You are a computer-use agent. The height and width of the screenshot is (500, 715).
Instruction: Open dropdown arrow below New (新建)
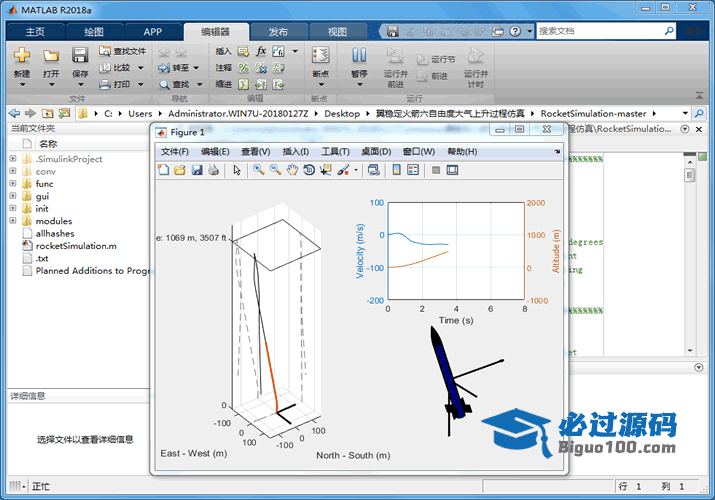(x=22, y=84)
